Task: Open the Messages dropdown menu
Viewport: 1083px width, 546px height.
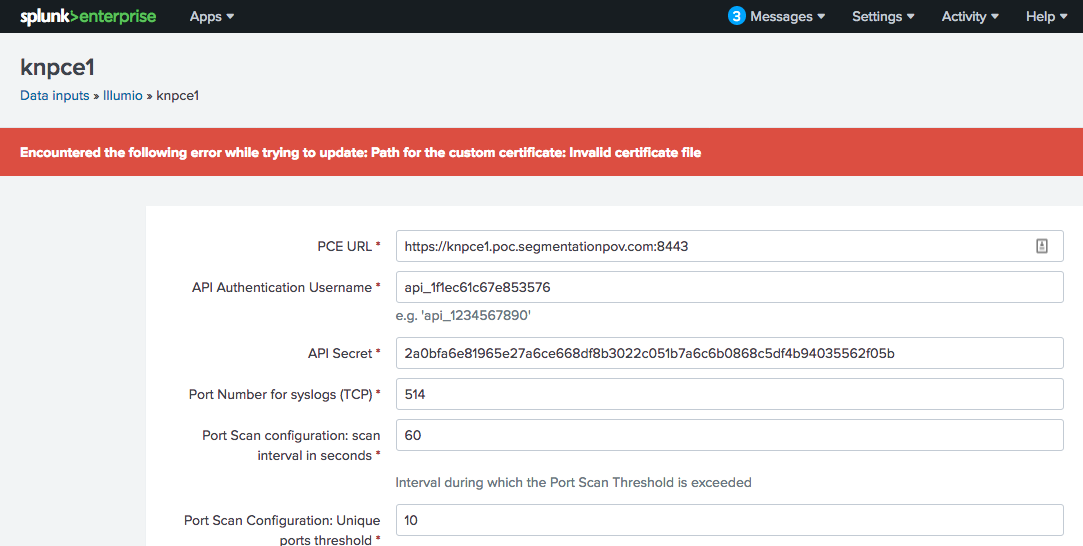Action: tap(787, 17)
